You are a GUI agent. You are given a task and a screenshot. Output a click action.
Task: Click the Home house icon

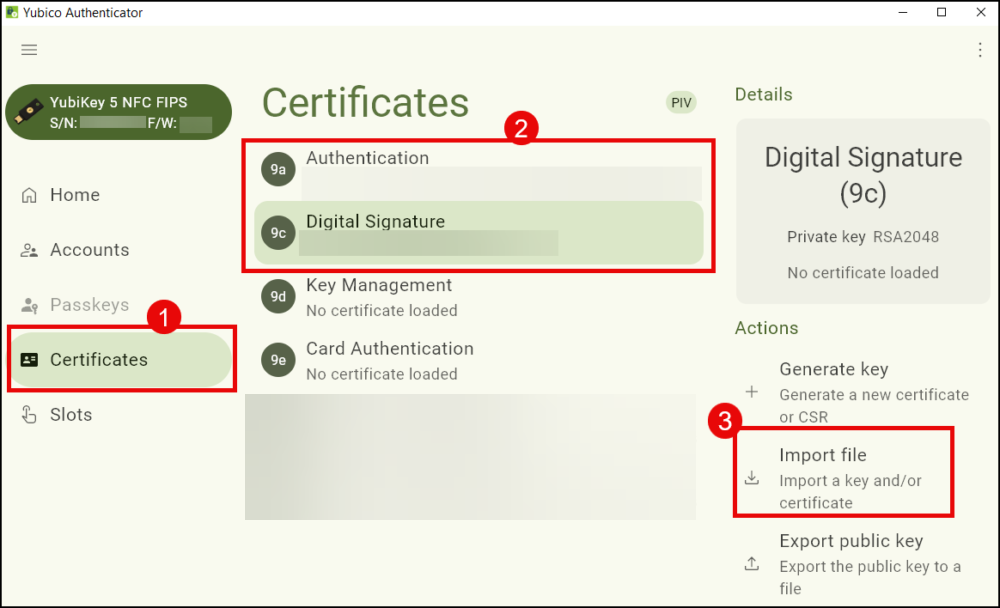29,195
